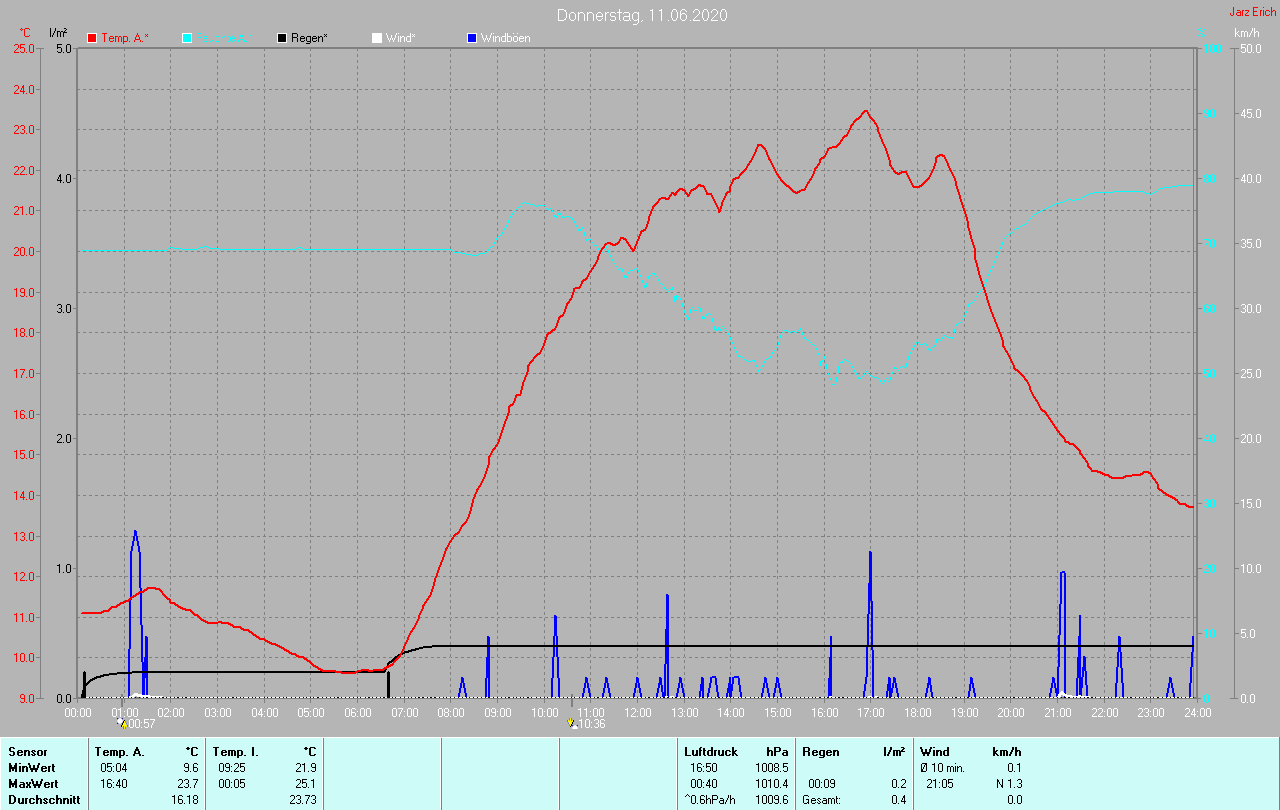
Task: Click the 'Temp. I.' column header
Action: 235,752
